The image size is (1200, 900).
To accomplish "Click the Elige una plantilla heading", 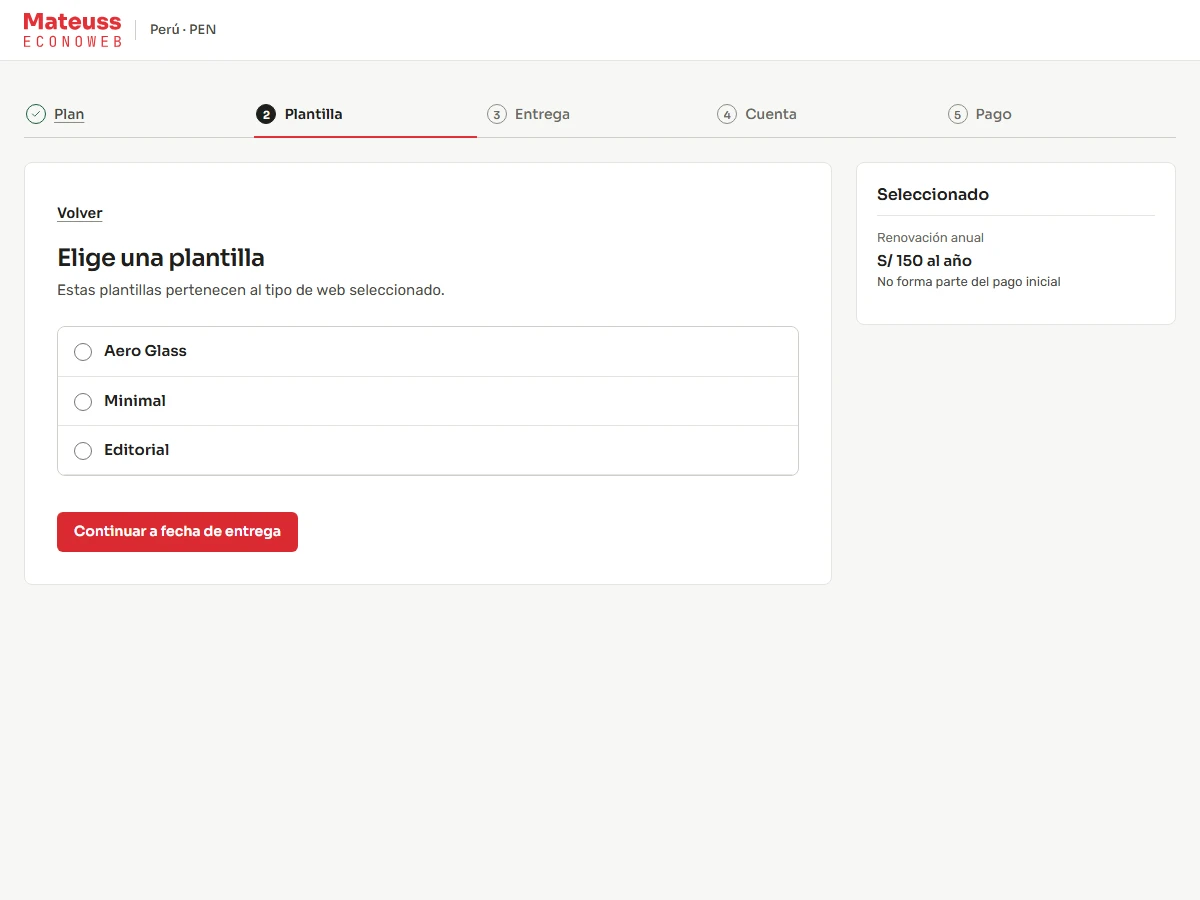I will [x=161, y=258].
